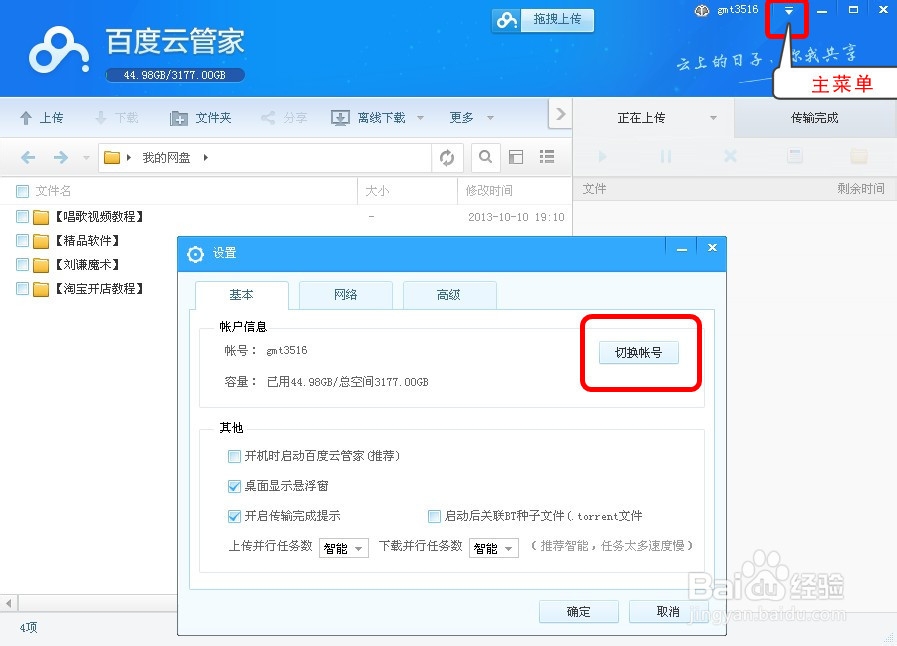Screen dimensions: 897x646
Task: Select the 【唱歌视频教程】 folder name
Action: coord(99,216)
